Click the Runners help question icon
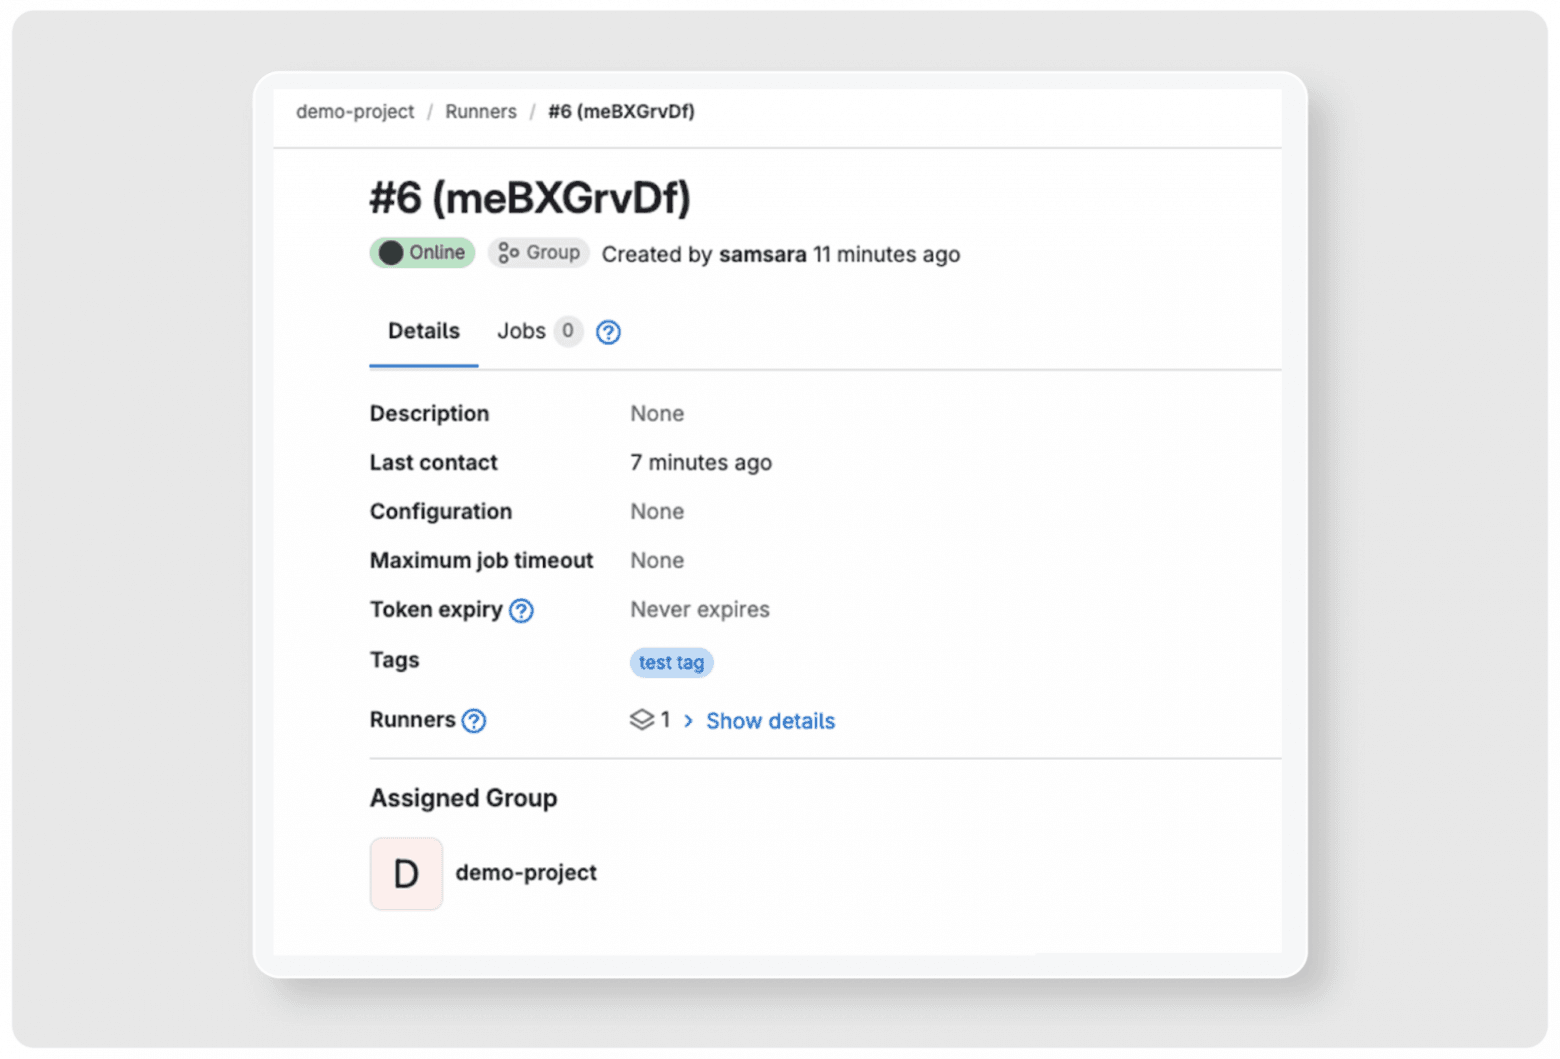1560x1059 pixels. (x=474, y=721)
